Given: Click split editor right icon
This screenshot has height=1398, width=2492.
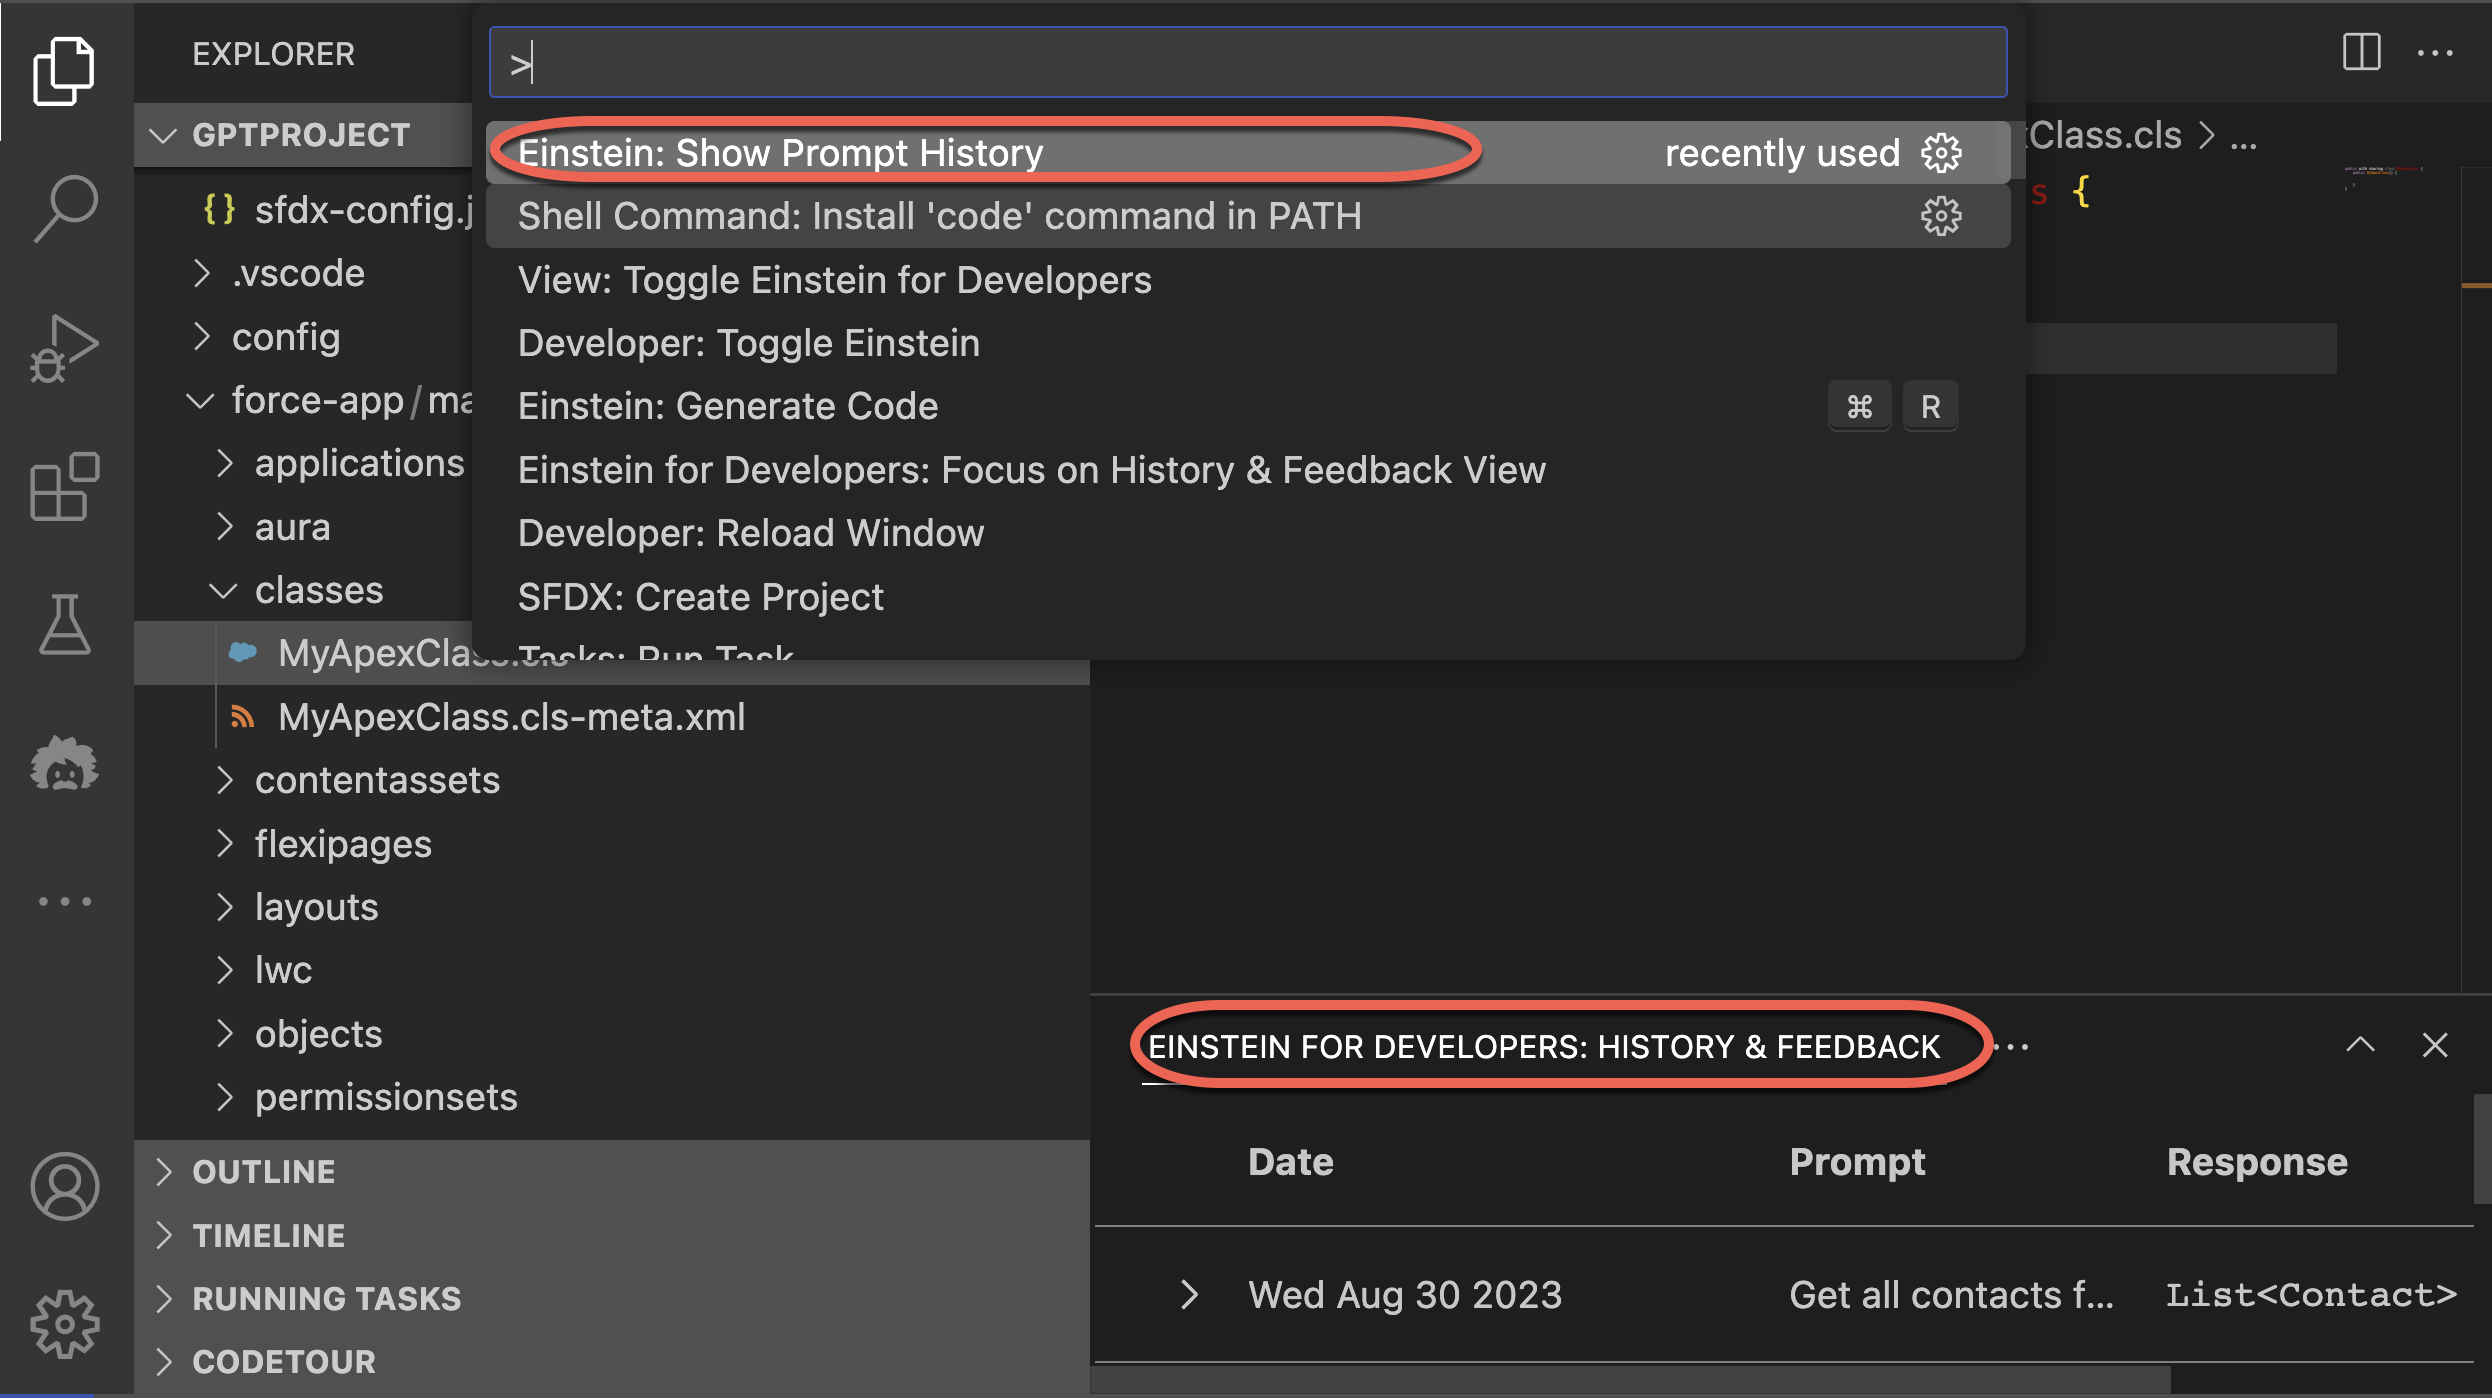Looking at the screenshot, I should tap(2361, 52).
